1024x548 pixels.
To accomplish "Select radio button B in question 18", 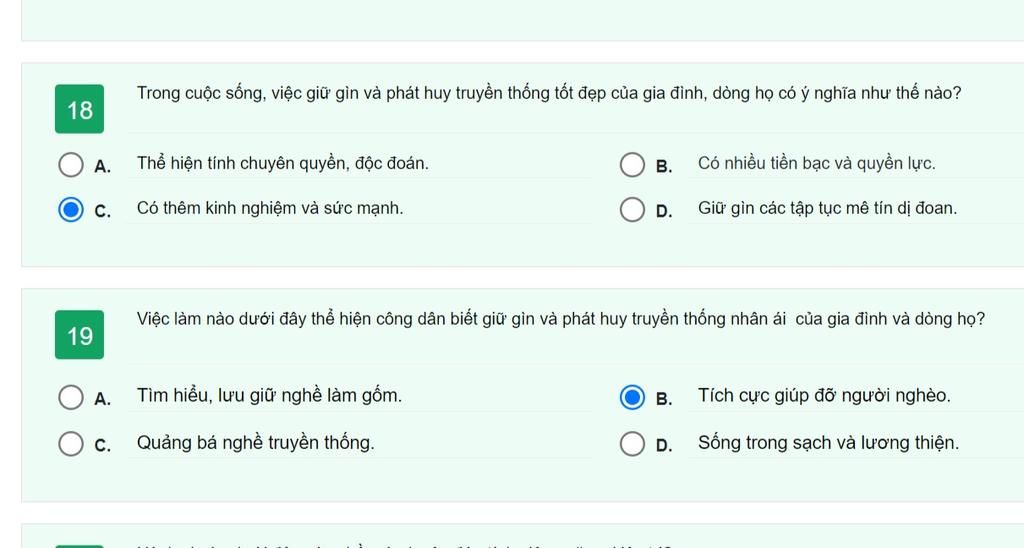I will tap(632, 165).
